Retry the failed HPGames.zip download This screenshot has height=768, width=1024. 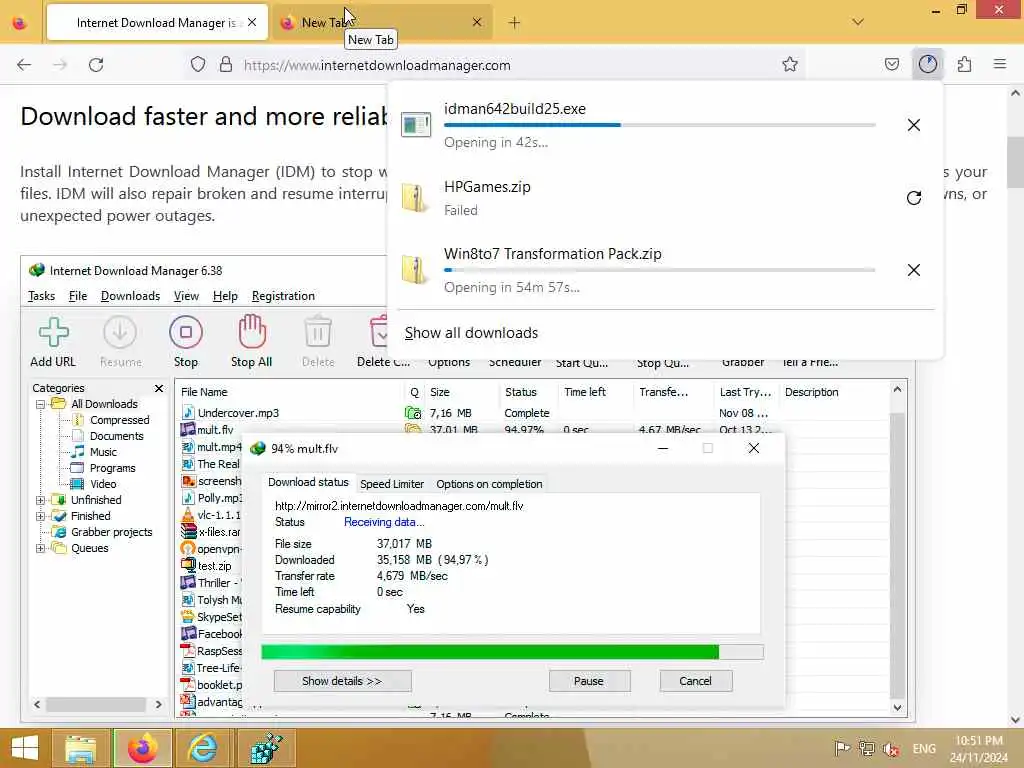pos(913,198)
